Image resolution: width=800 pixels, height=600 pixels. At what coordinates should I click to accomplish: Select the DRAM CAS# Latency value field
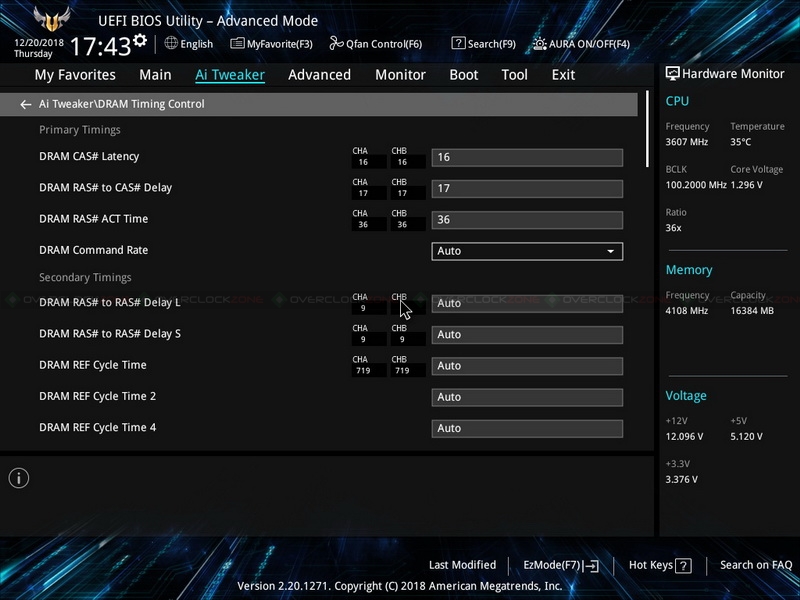pos(527,158)
